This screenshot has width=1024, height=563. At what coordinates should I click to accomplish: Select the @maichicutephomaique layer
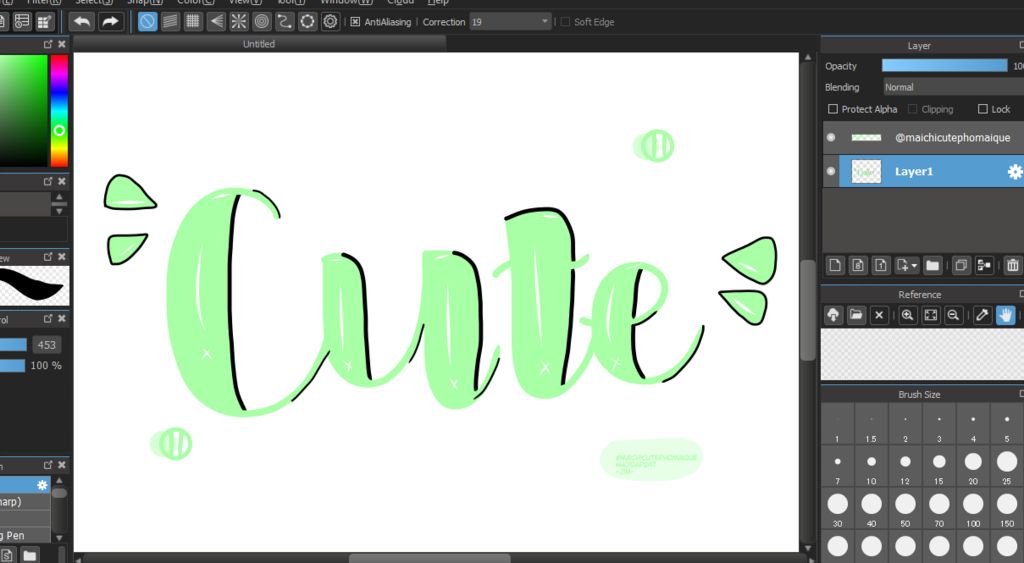pos(923,138)
